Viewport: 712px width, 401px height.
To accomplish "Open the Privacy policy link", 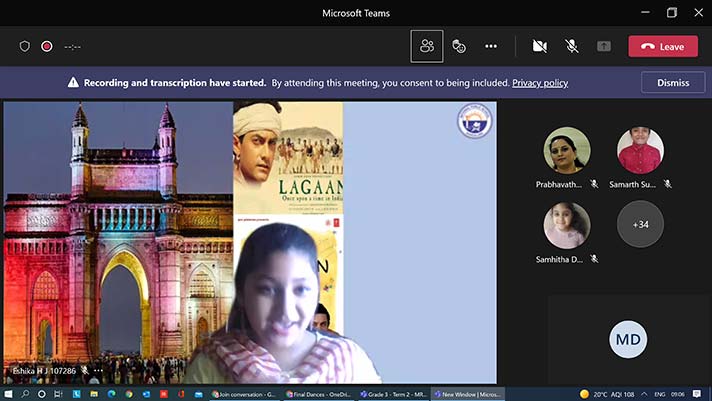I will coord(540,83).
